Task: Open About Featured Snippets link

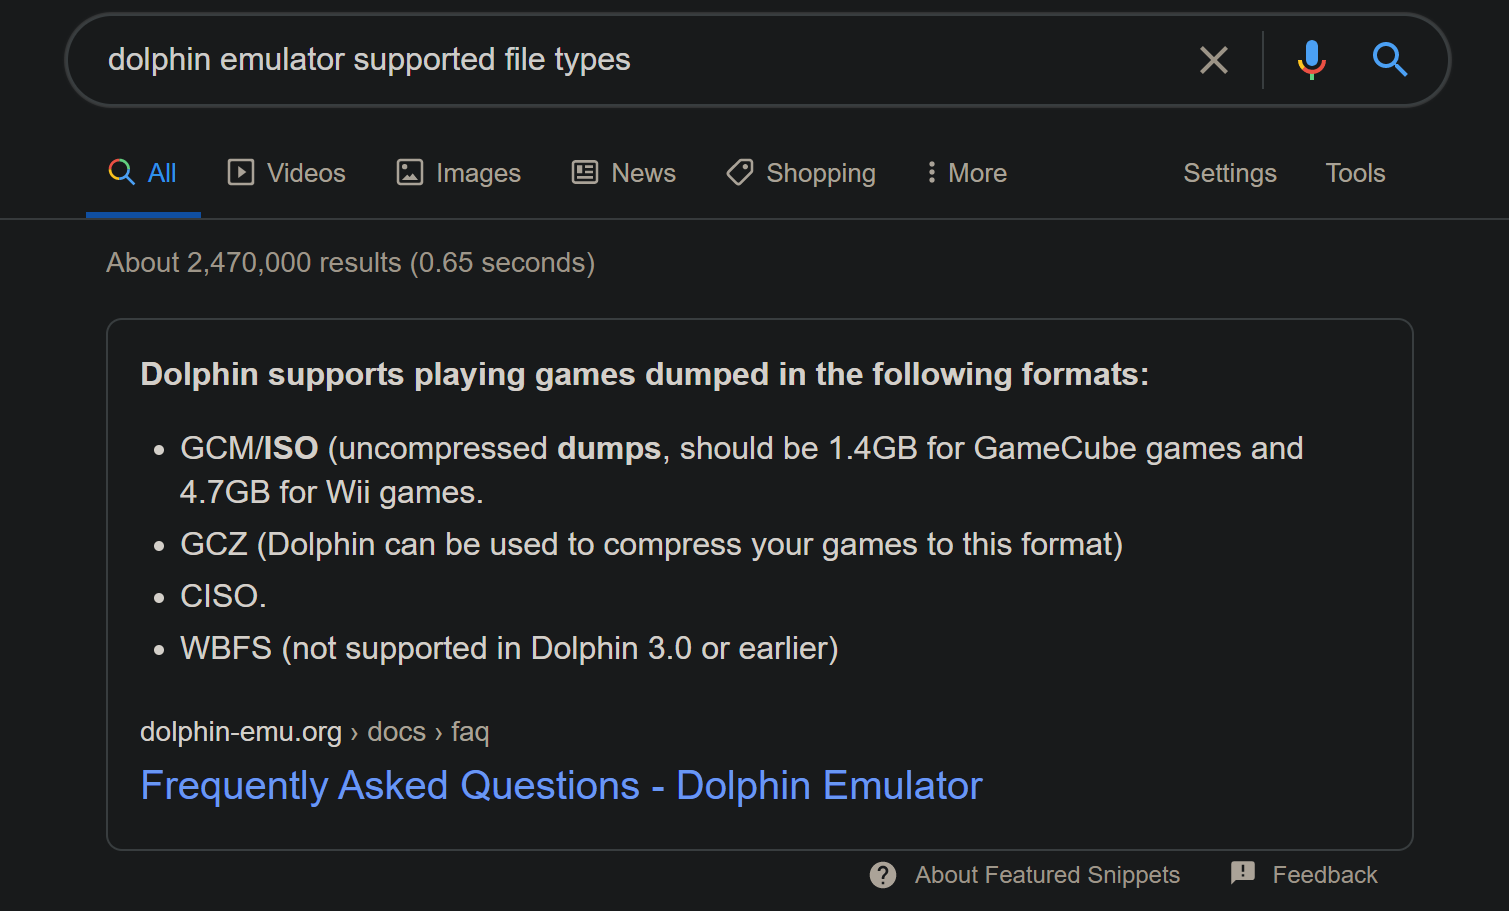Action: (x=1047, y=875)
